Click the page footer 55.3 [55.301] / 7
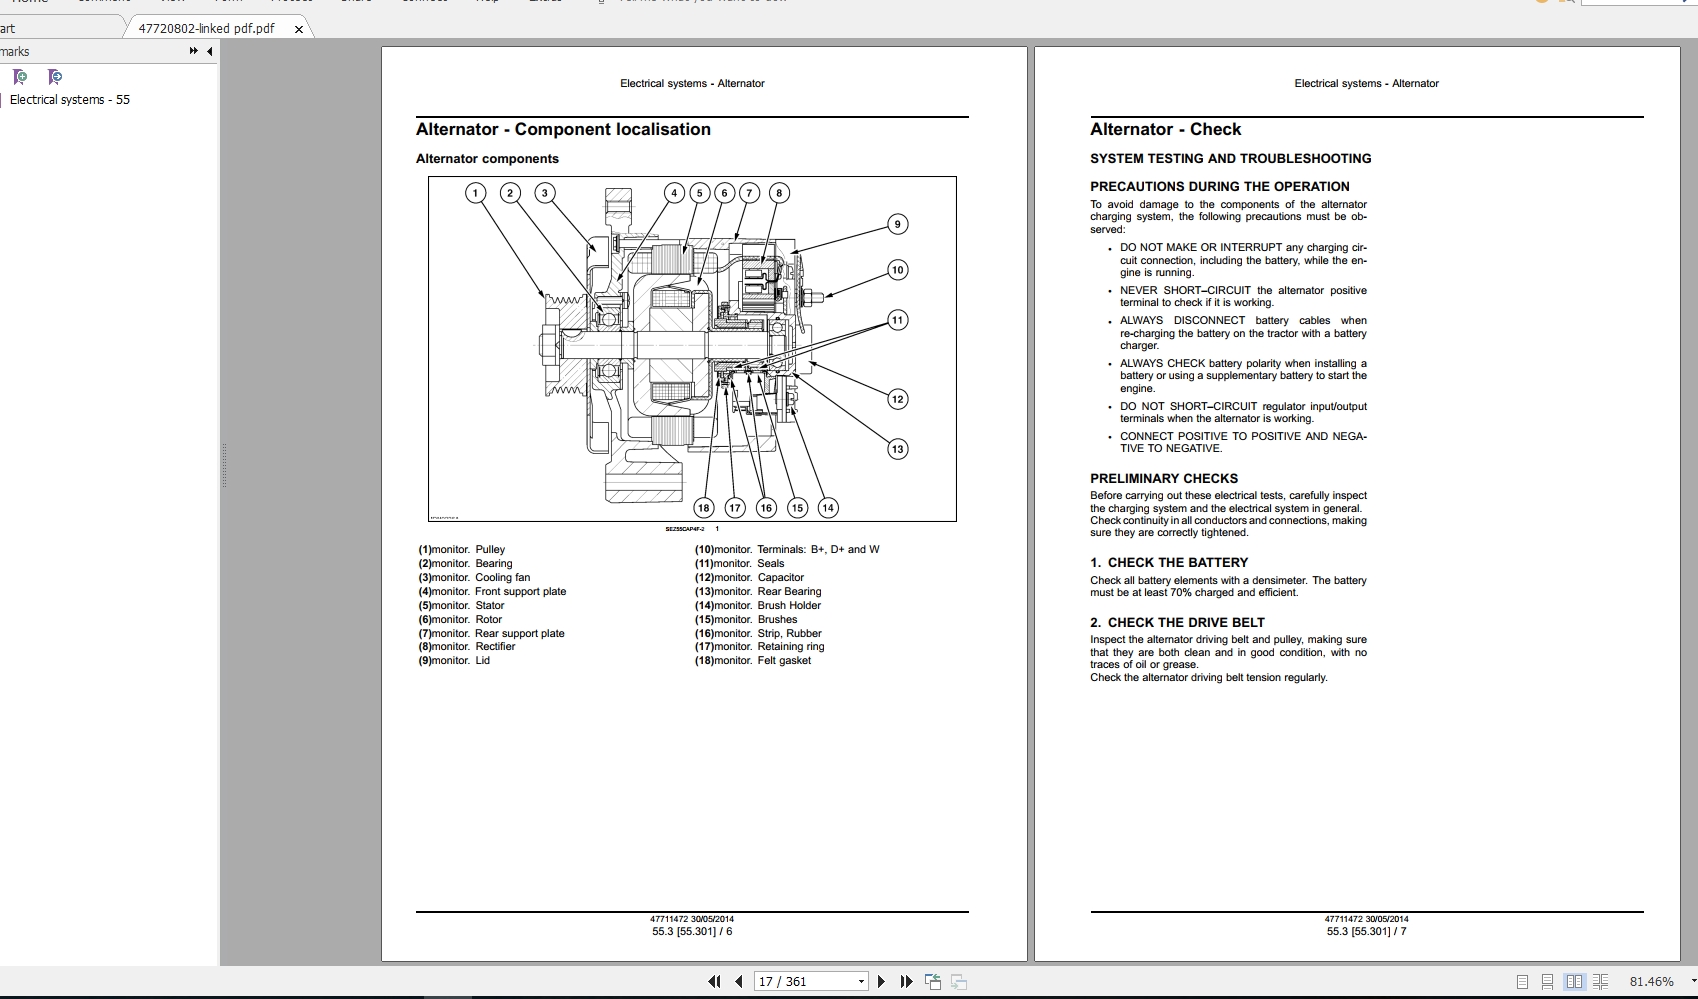Image resolution: width=1698 pixels, height=999 pixels. click(1366, 932)
